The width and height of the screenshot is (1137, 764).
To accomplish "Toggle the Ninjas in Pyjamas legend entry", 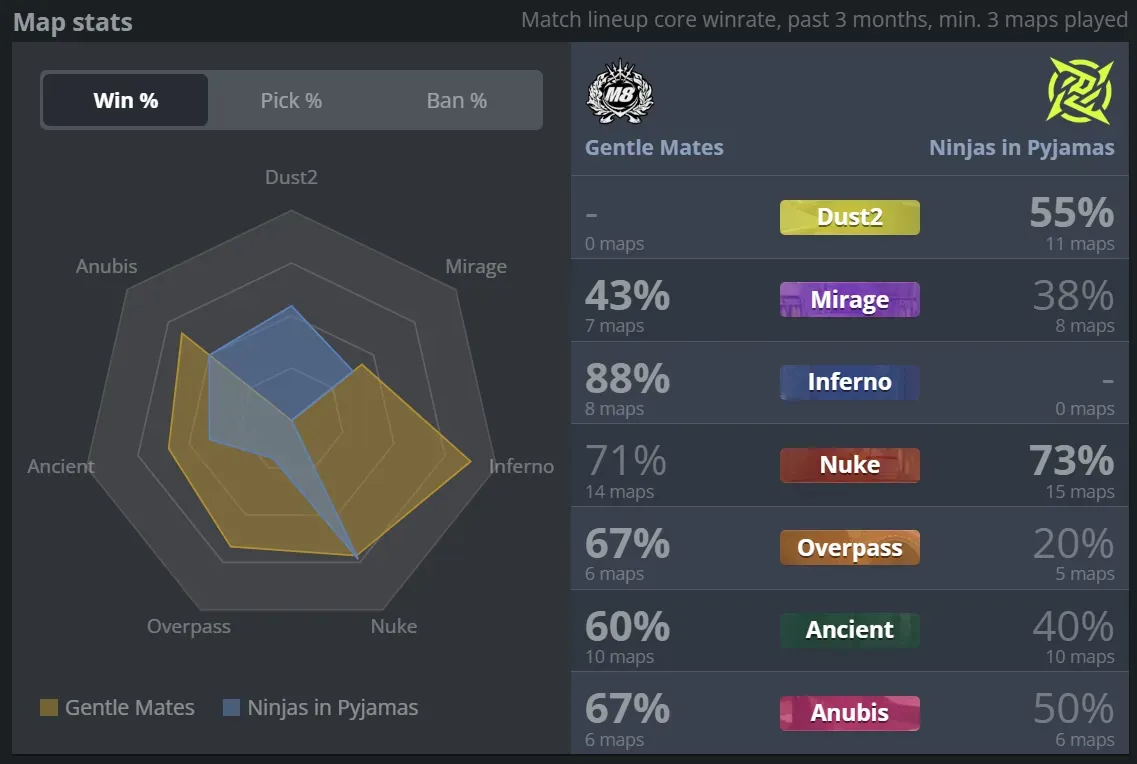I will [x=329, y=707].
